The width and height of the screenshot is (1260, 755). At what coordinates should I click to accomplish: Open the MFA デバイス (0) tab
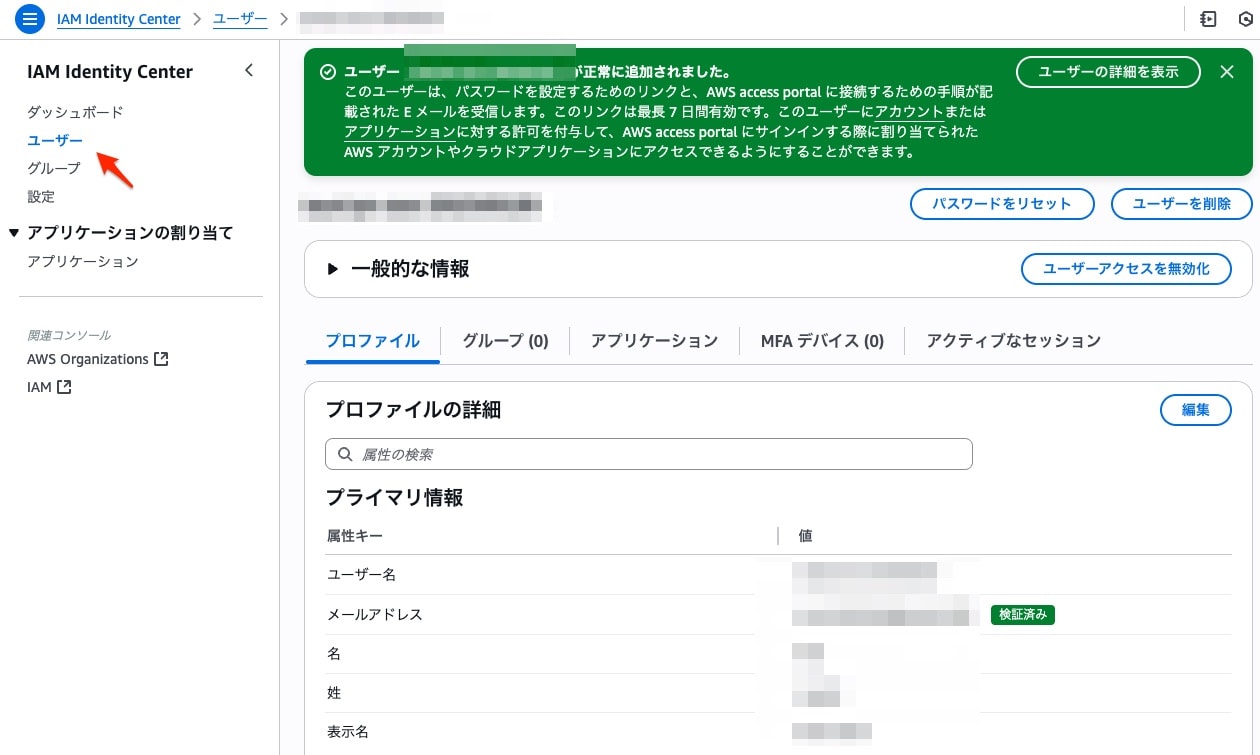(822, 341)
